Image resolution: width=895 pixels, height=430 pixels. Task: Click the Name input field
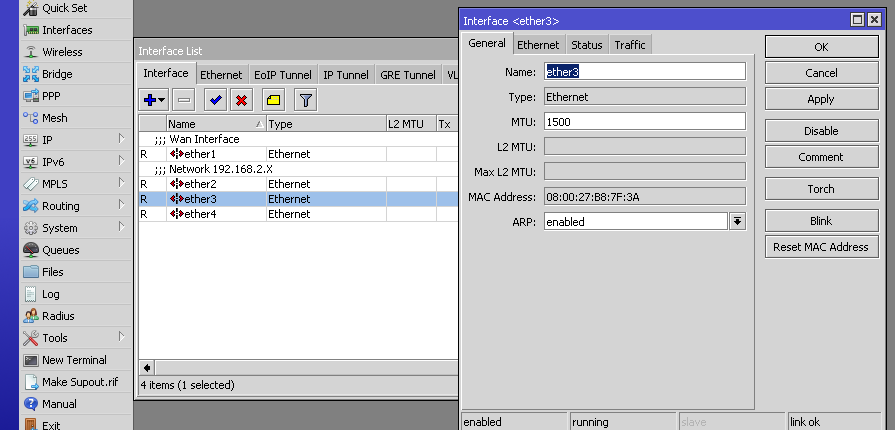coord(645,71)
